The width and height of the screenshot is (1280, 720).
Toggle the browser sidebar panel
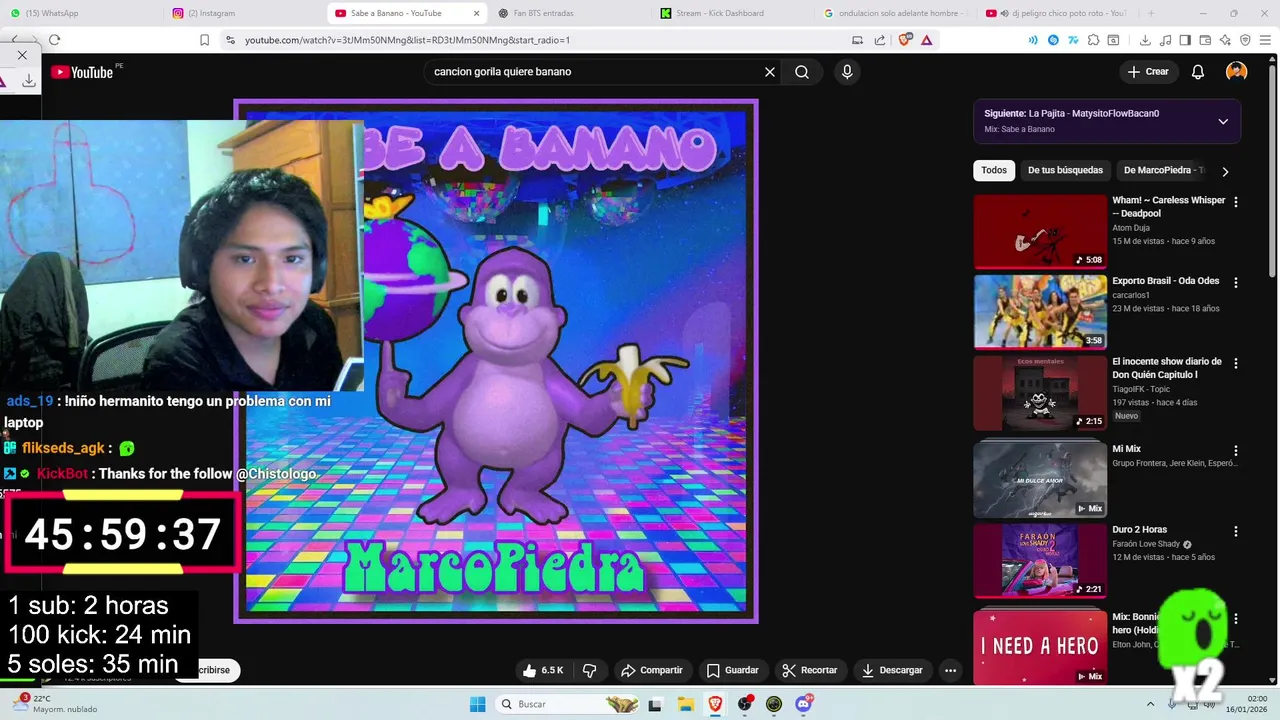[x=1185, y=40]
